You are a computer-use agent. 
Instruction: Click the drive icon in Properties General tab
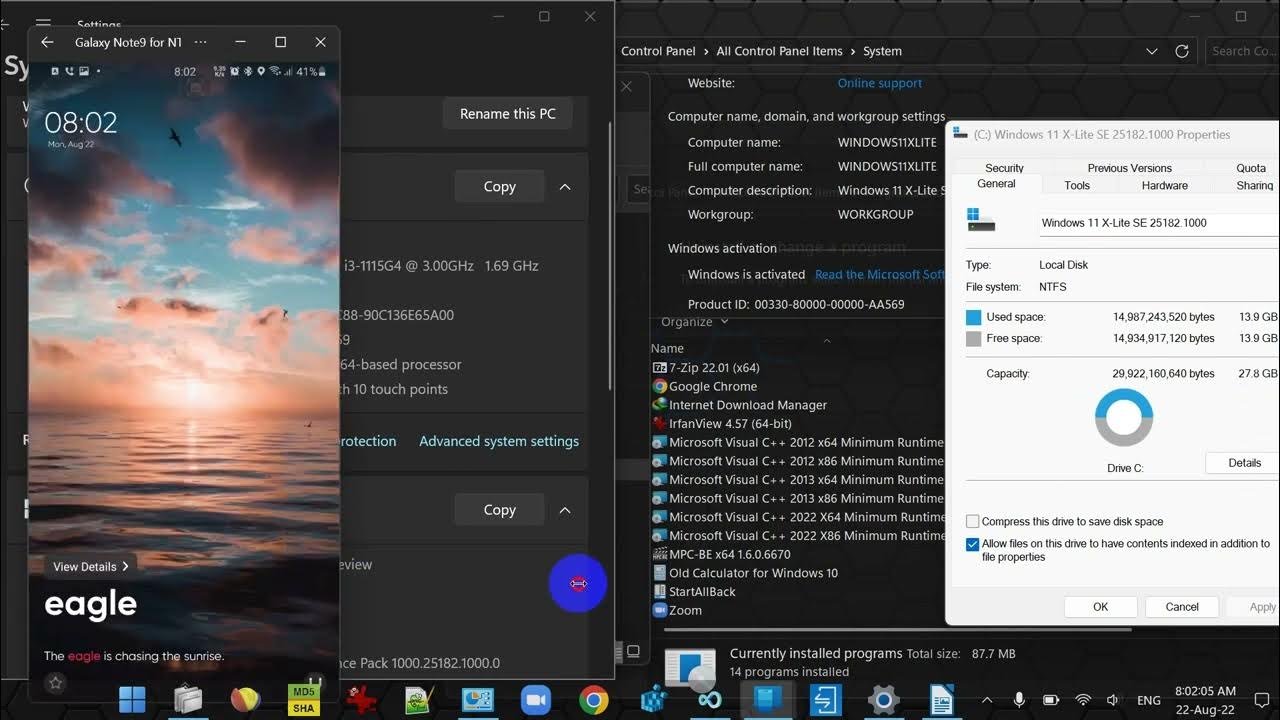981,220
